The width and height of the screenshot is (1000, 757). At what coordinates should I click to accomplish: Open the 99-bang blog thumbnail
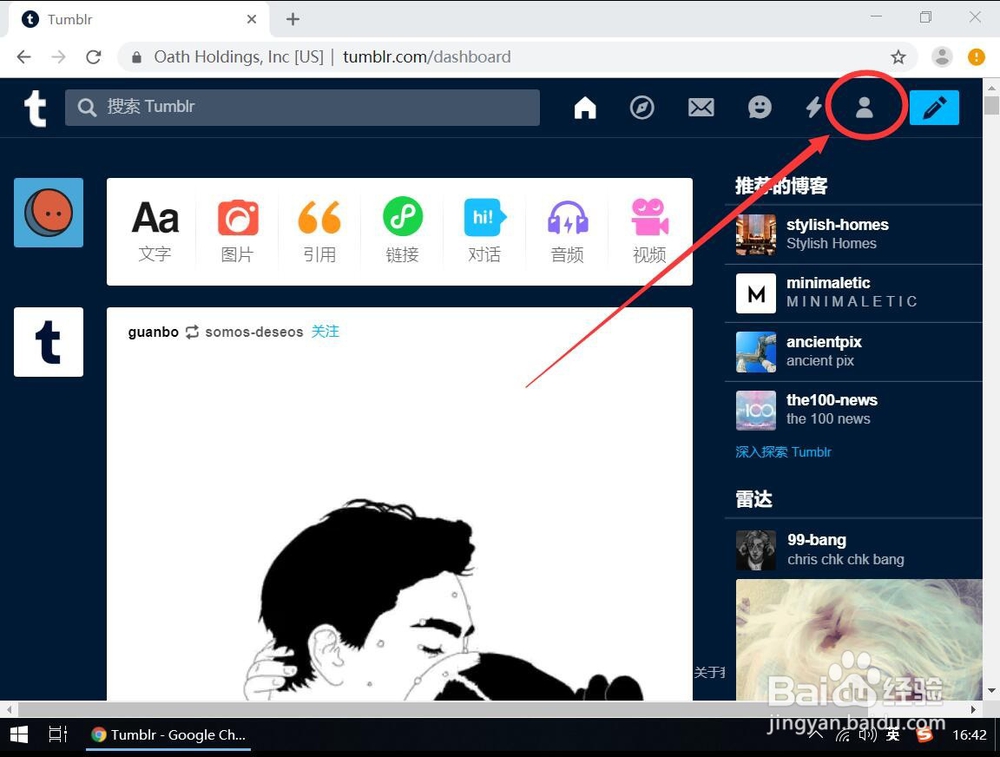[x=755, y=549]
